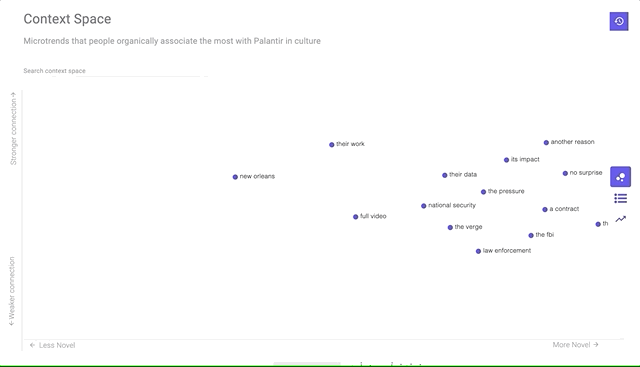Click the 'the pressure' data point

click(483, 192)
